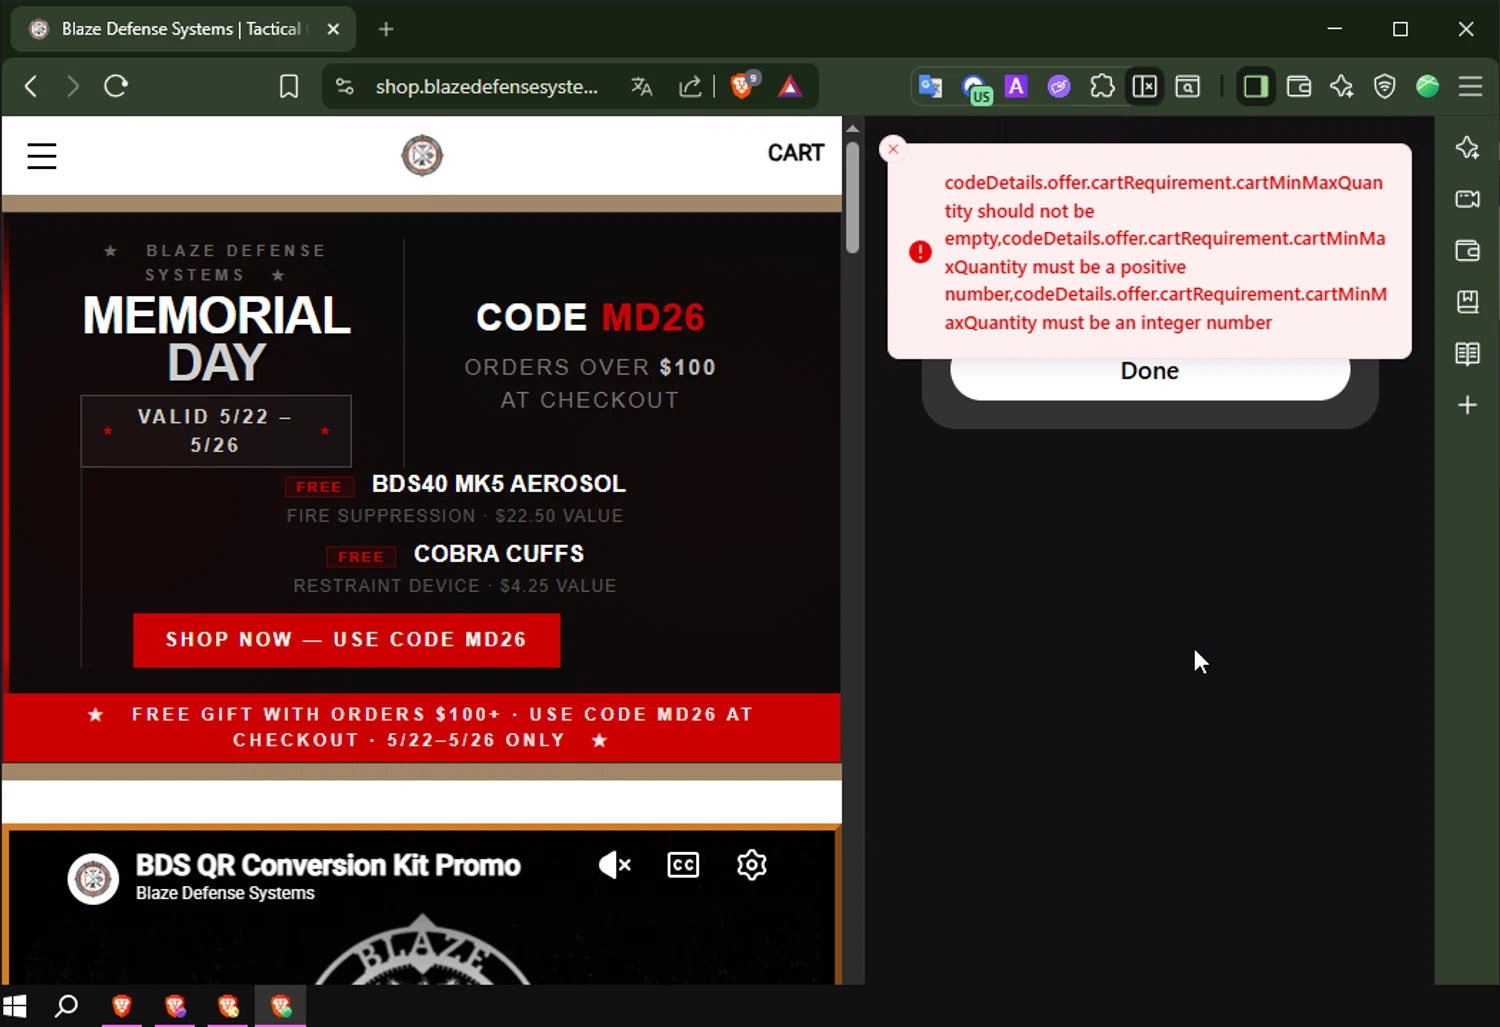Open the browser main menu
The height and width of the screenshot is (1027, 1500).
pos(1470,87)
